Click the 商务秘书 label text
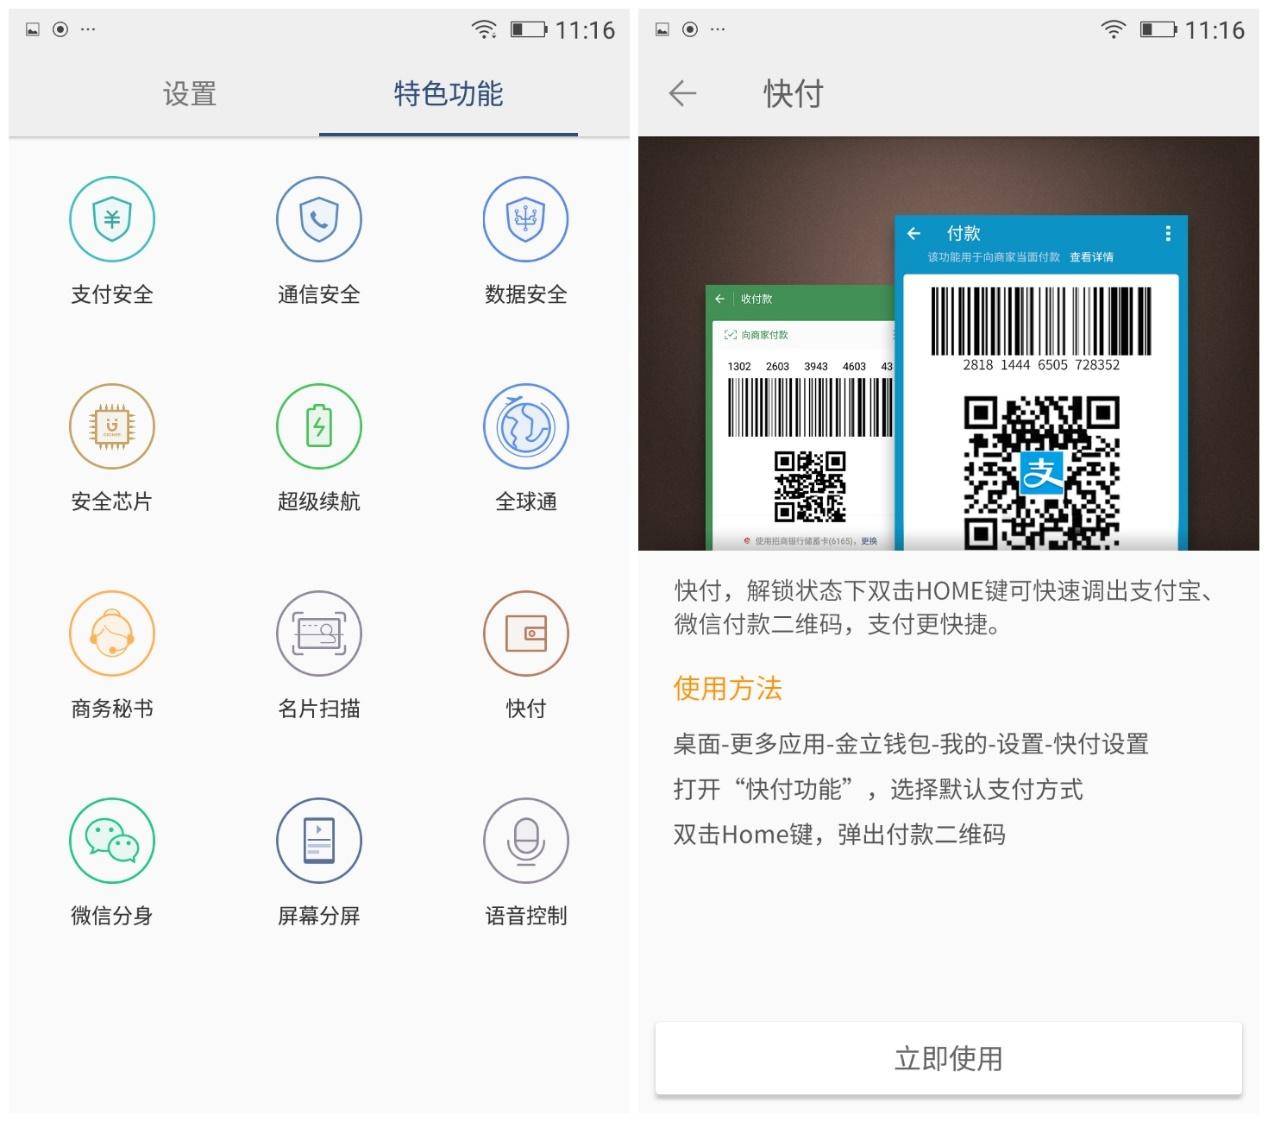The image size is (1268, 1122). pos(112,708)
